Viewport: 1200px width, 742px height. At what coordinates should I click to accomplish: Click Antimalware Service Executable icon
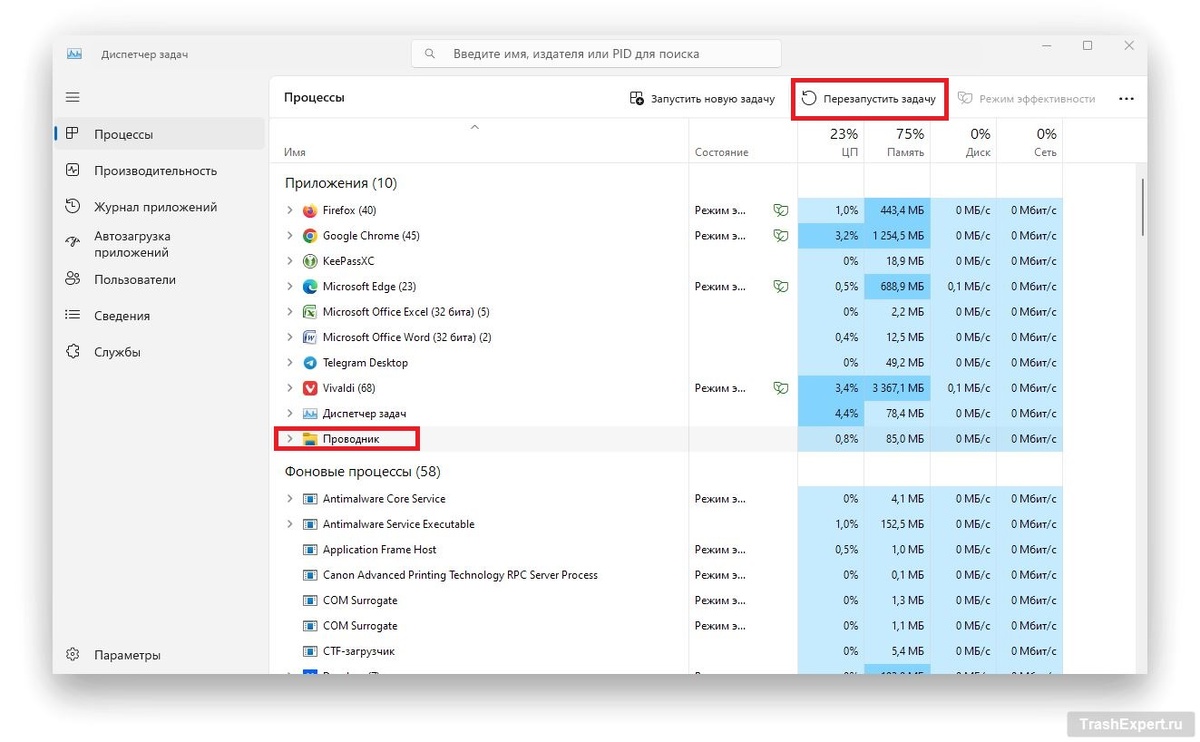point(310,524)
